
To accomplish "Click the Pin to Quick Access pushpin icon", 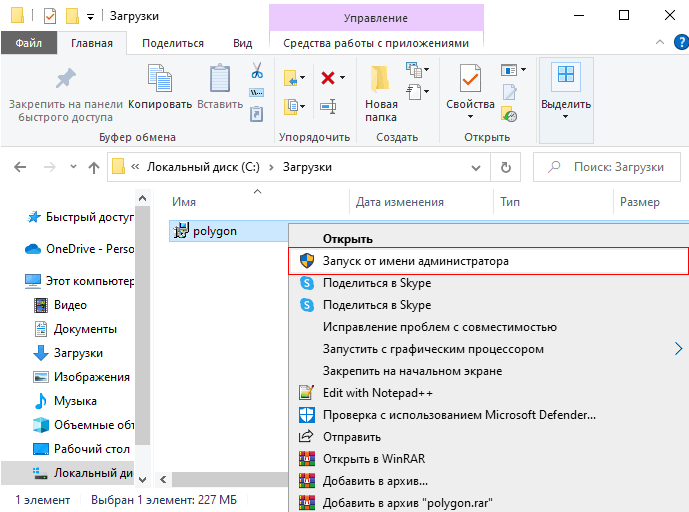I will [65, 79].
